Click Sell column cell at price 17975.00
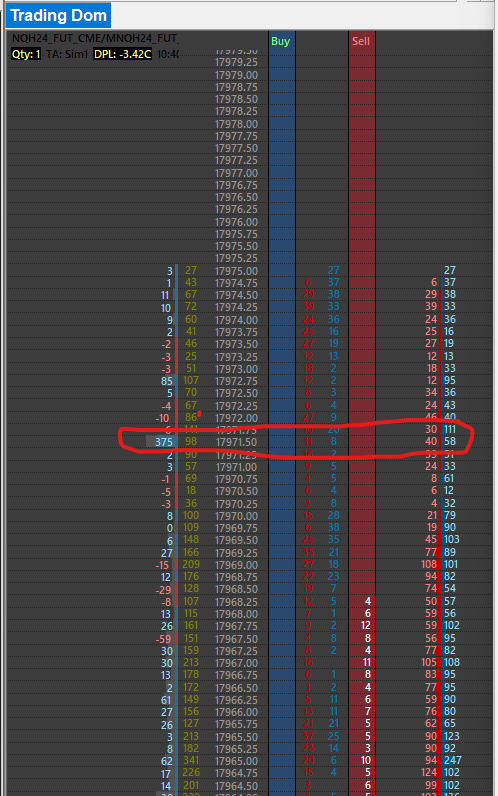The image size is (498, 796). 361,271
